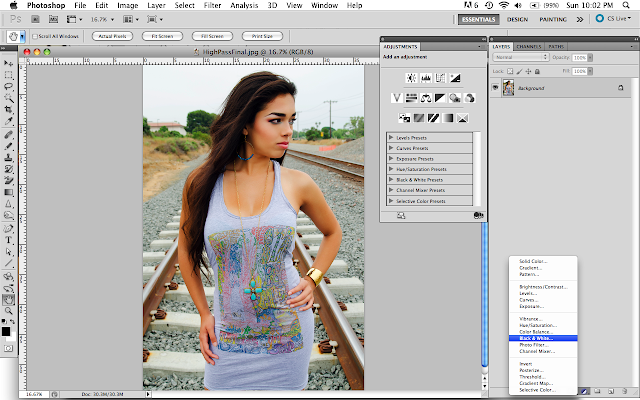Add a Posterize adjustment icon
The height and width of the screenshot is (400, 640).
tap(419, 118)
